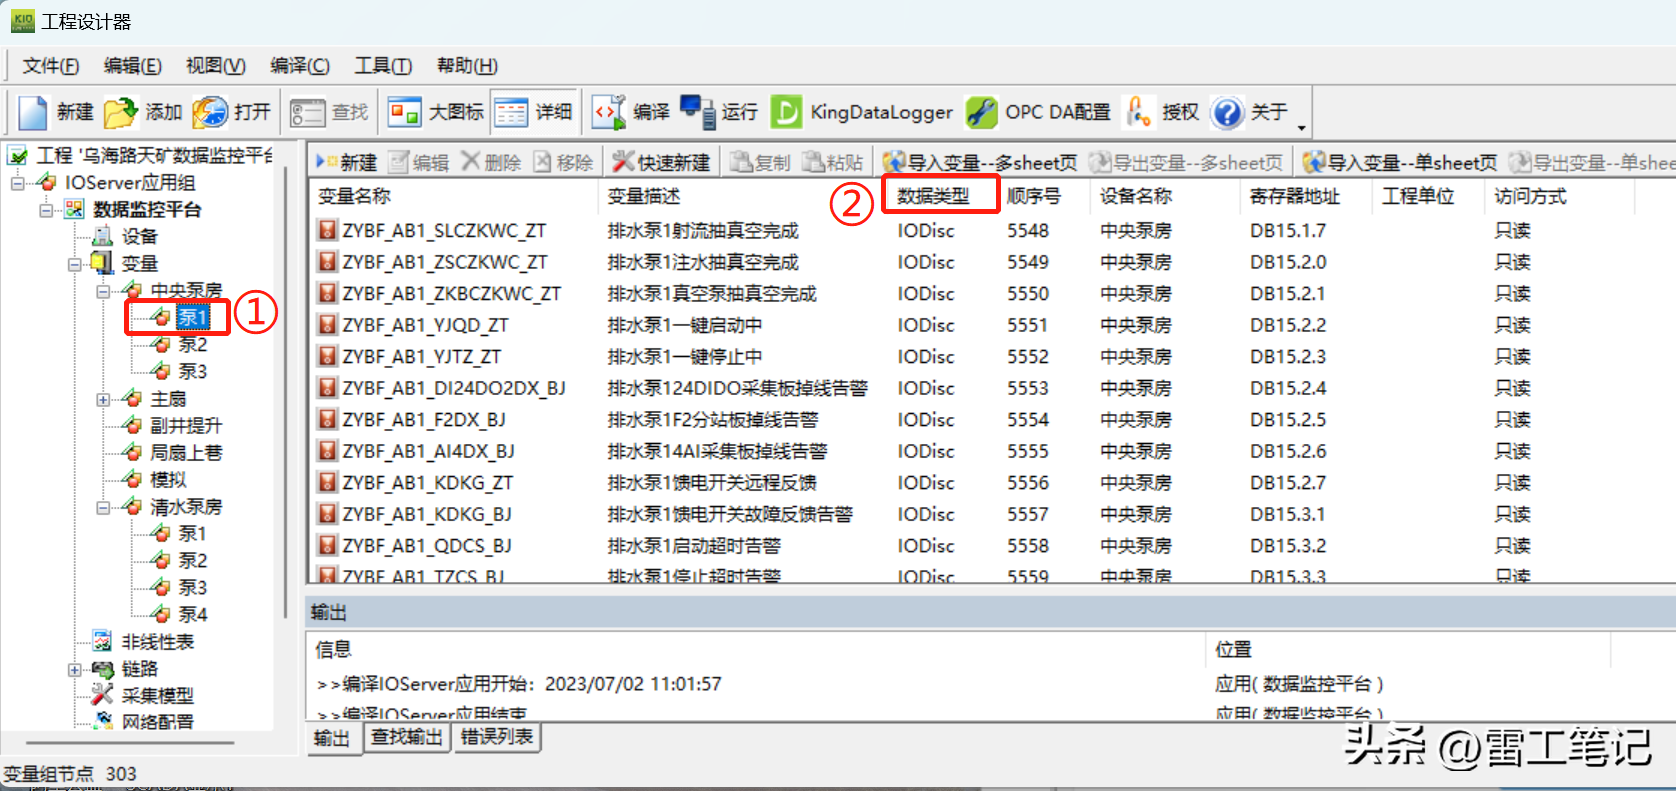Expand the 链路 tree node

pyautogui.click(x=75, y=669)
